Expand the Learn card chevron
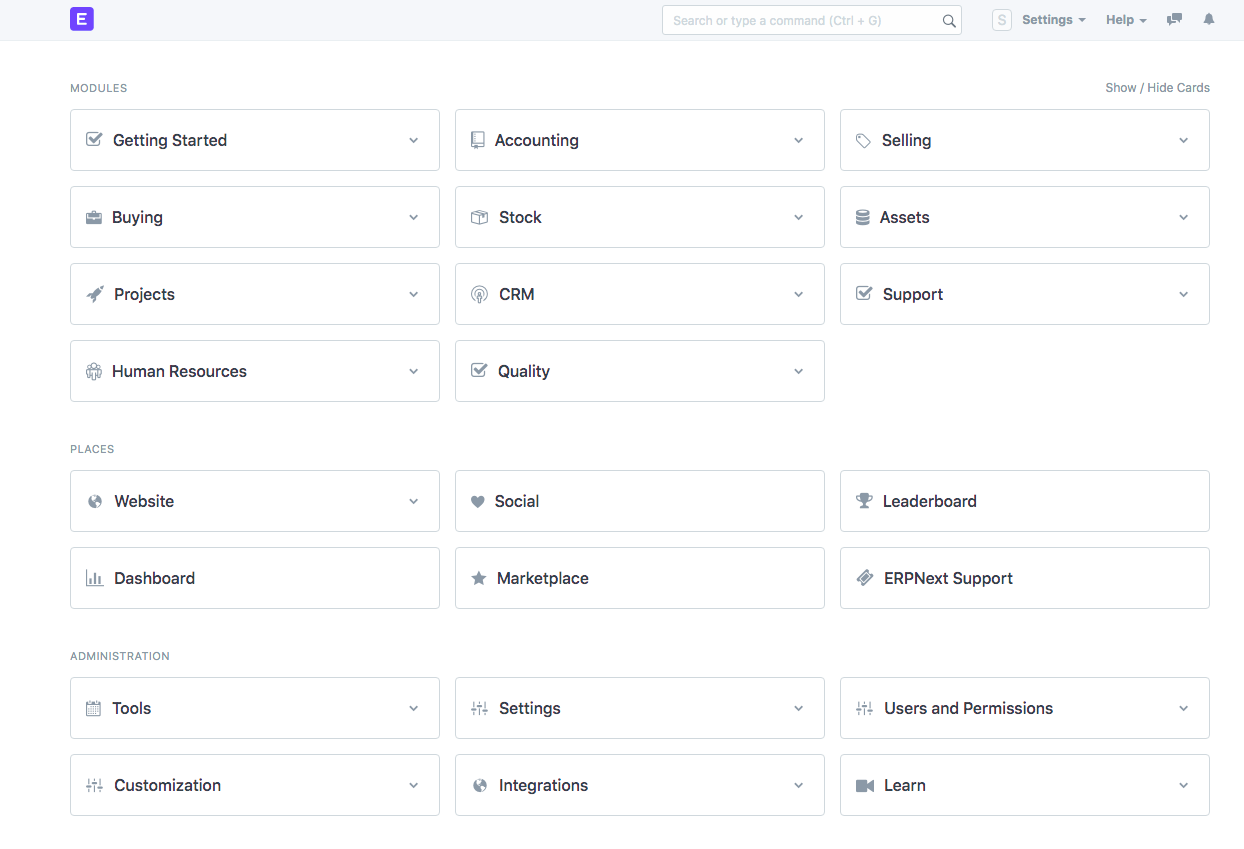Image resolution: width=1244 pixels, height=849 pixels. [x=1184, y=785]
